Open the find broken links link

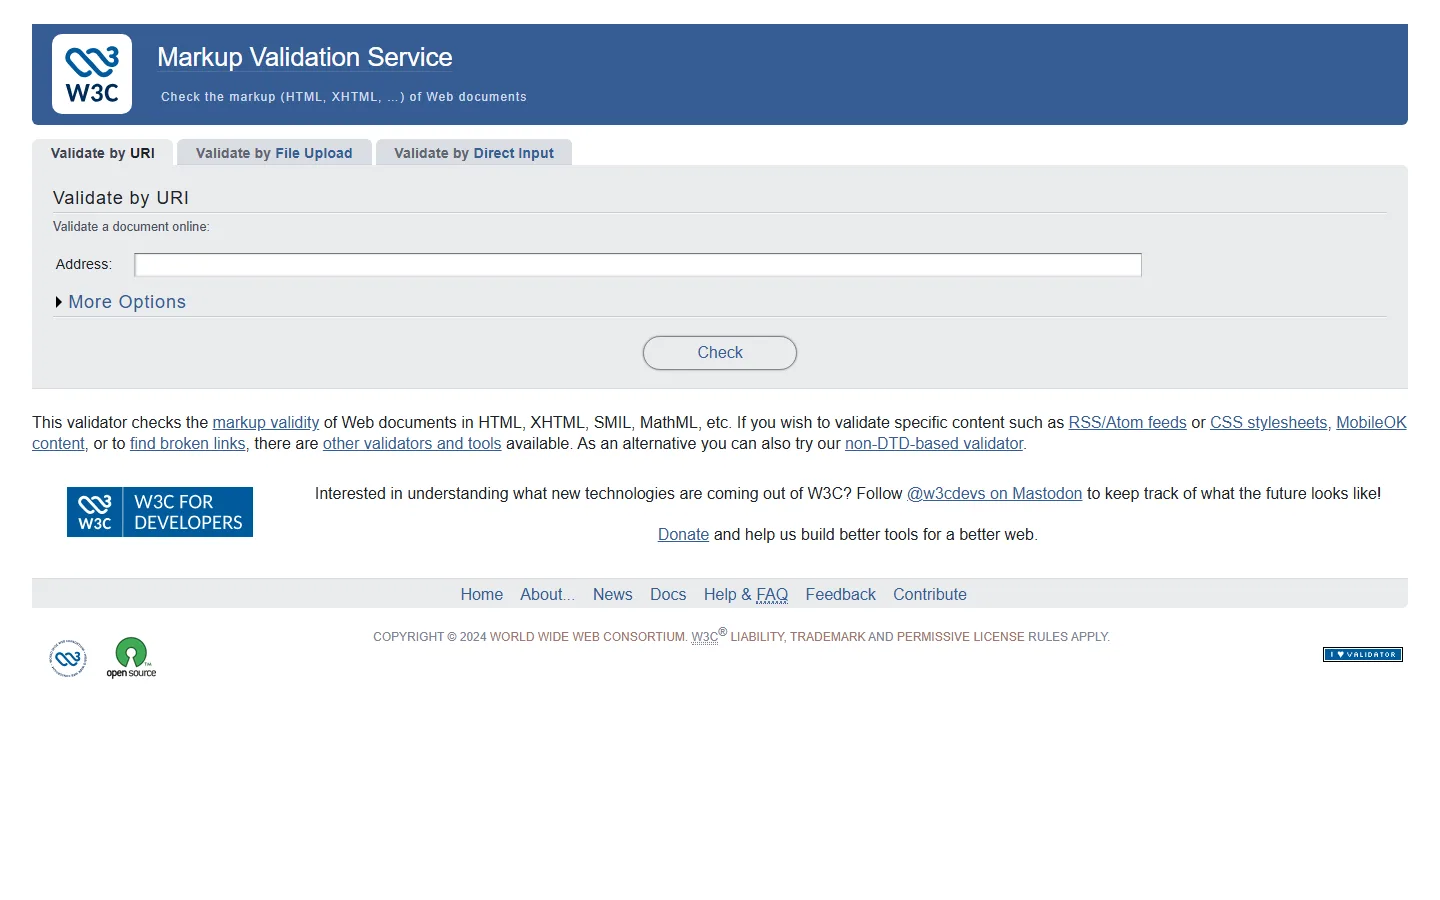(188, 444)
